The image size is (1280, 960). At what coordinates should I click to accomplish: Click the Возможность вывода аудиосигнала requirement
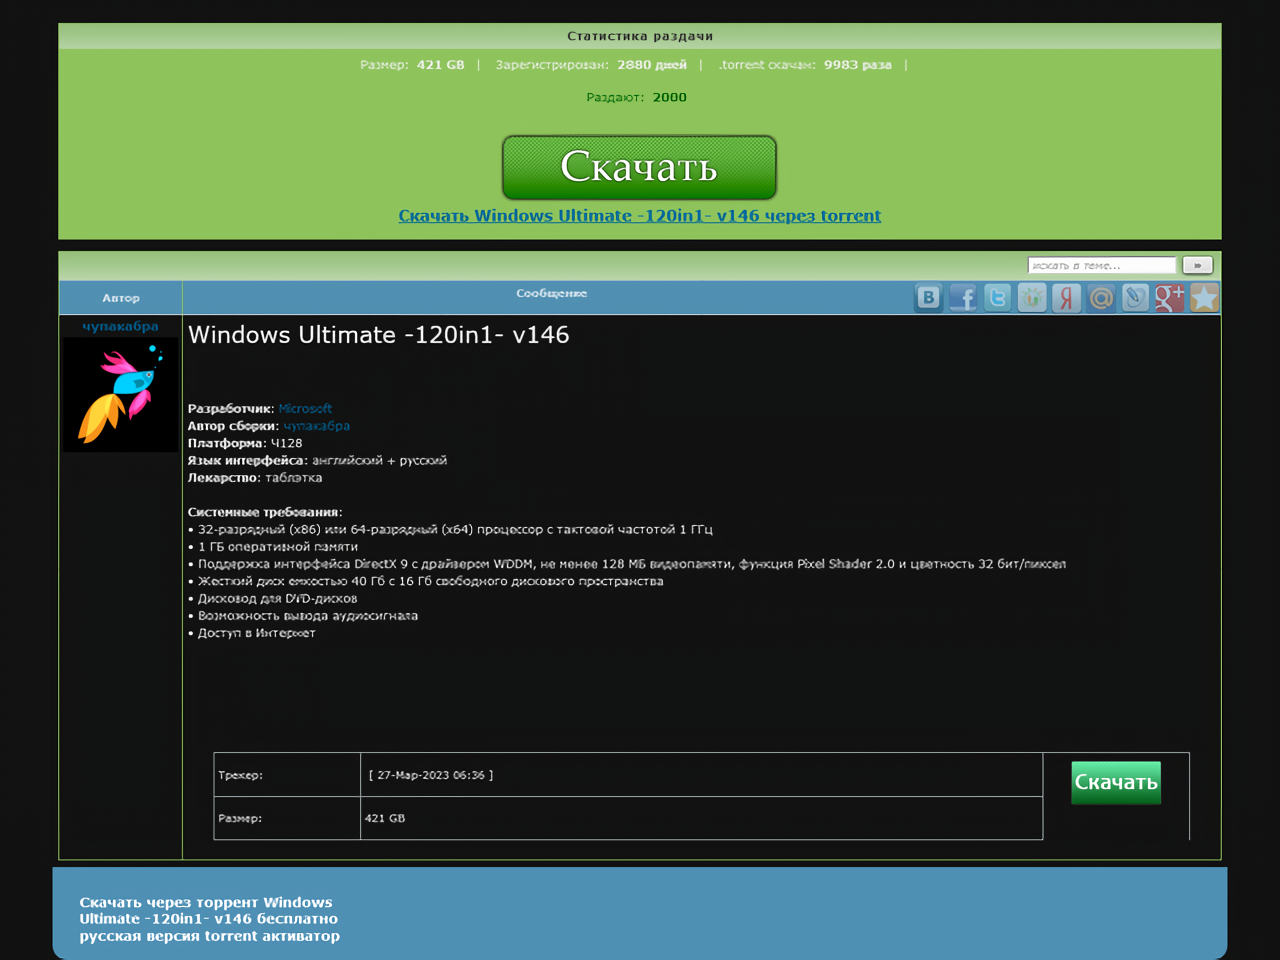click(x=303, y=616)
